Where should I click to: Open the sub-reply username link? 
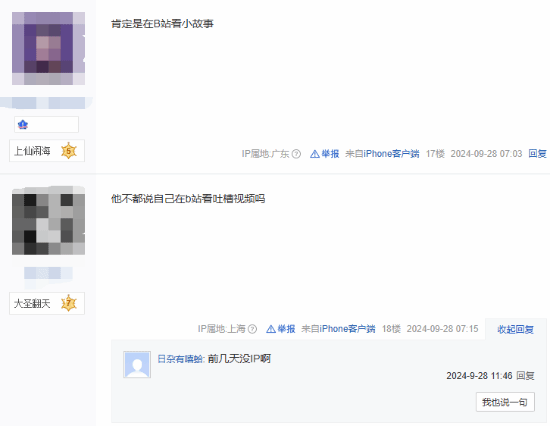pos(180,359)
